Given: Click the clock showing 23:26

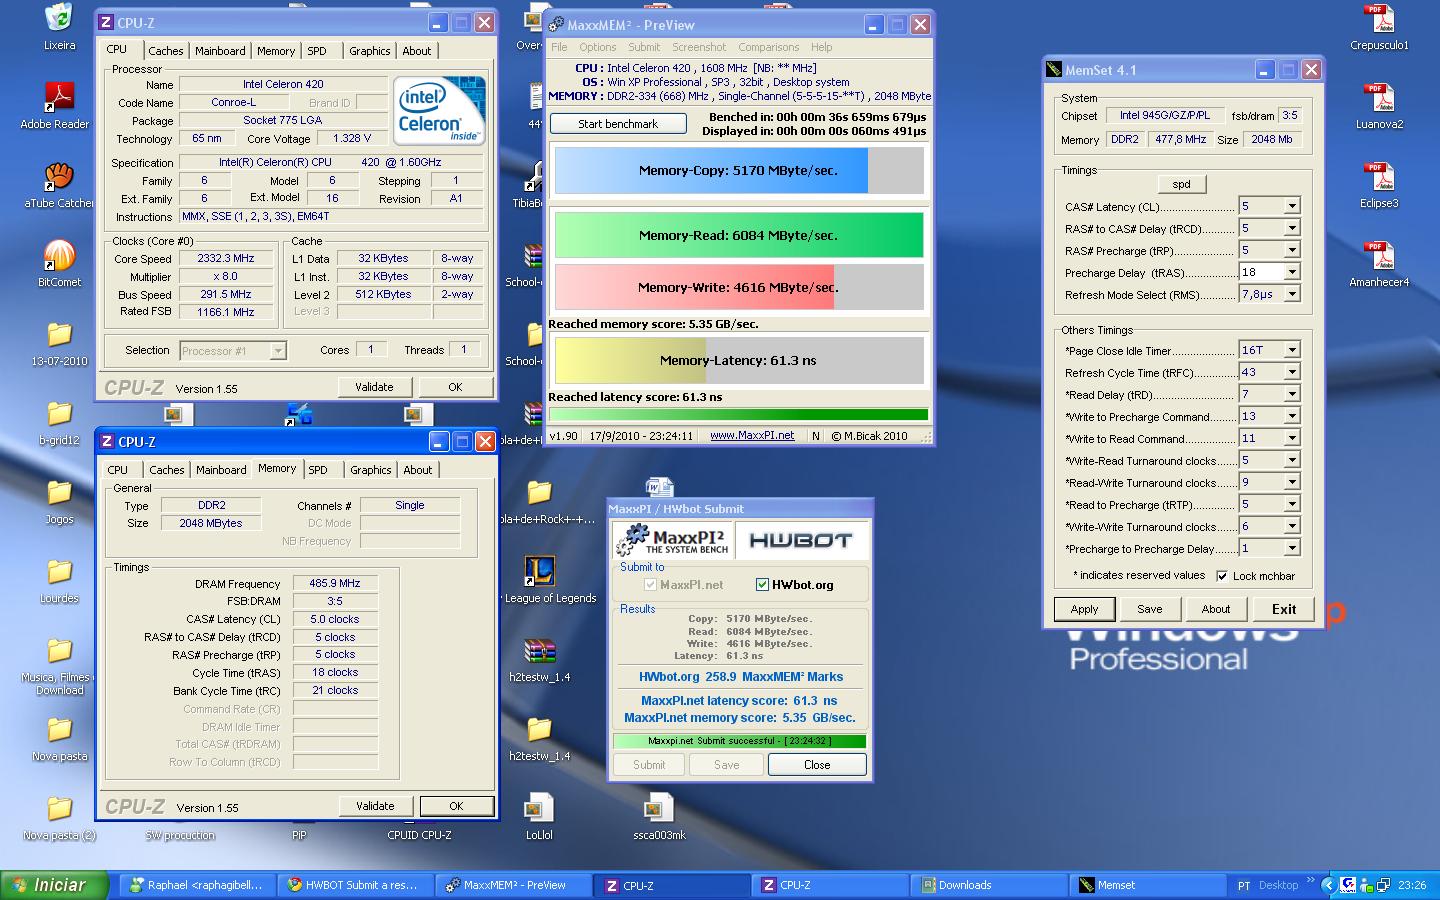Looking at the screenshot, I should point(1412,885).
